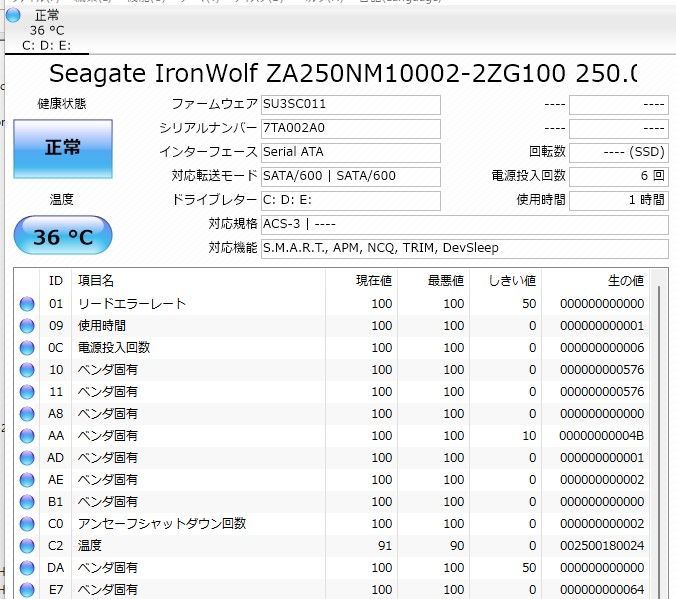Image resolution: width=676 pixels, height=599 pixels.
Task: Click status icon for row C0 アンセーフシャットダウン回数
Action: tap(27, 524)
